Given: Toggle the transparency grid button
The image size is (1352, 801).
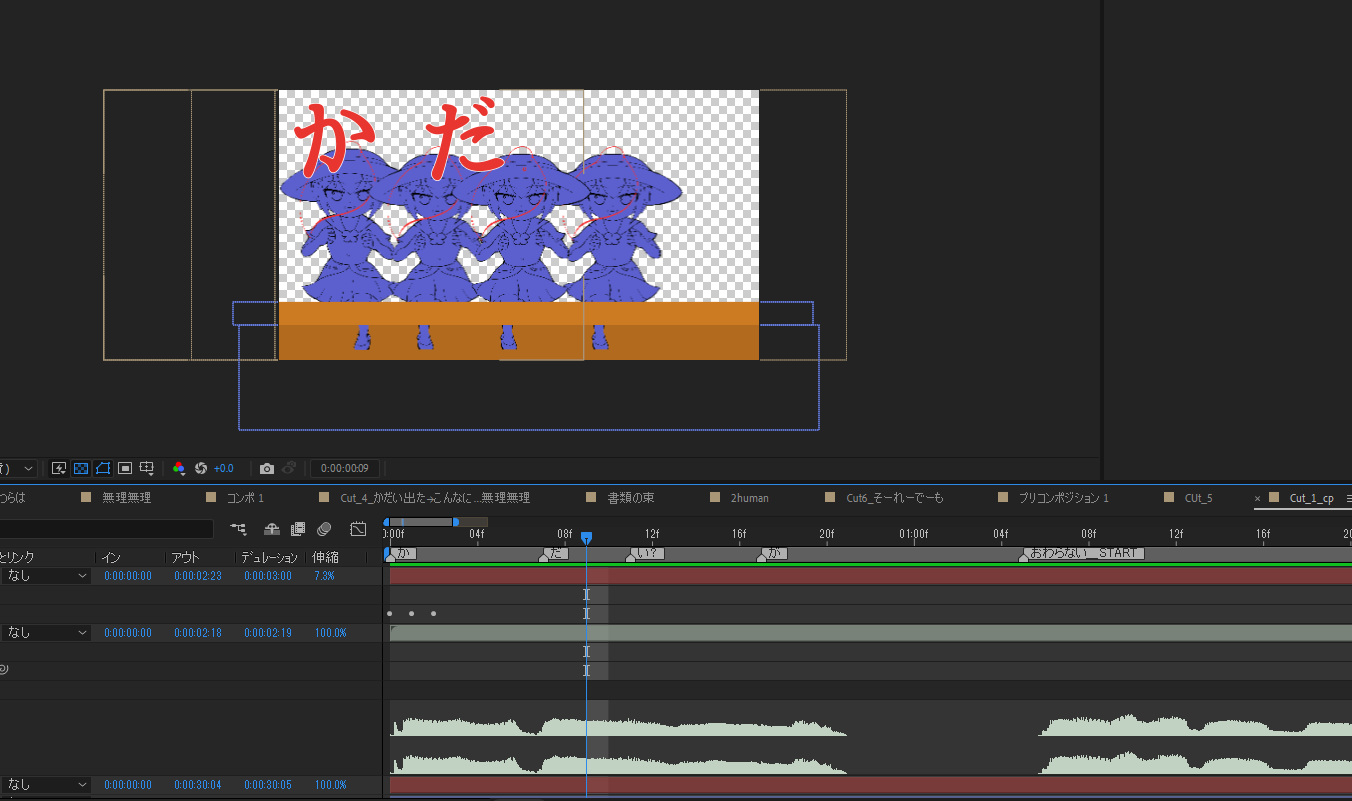Looking at the screenshot, I should coord(81,468).
